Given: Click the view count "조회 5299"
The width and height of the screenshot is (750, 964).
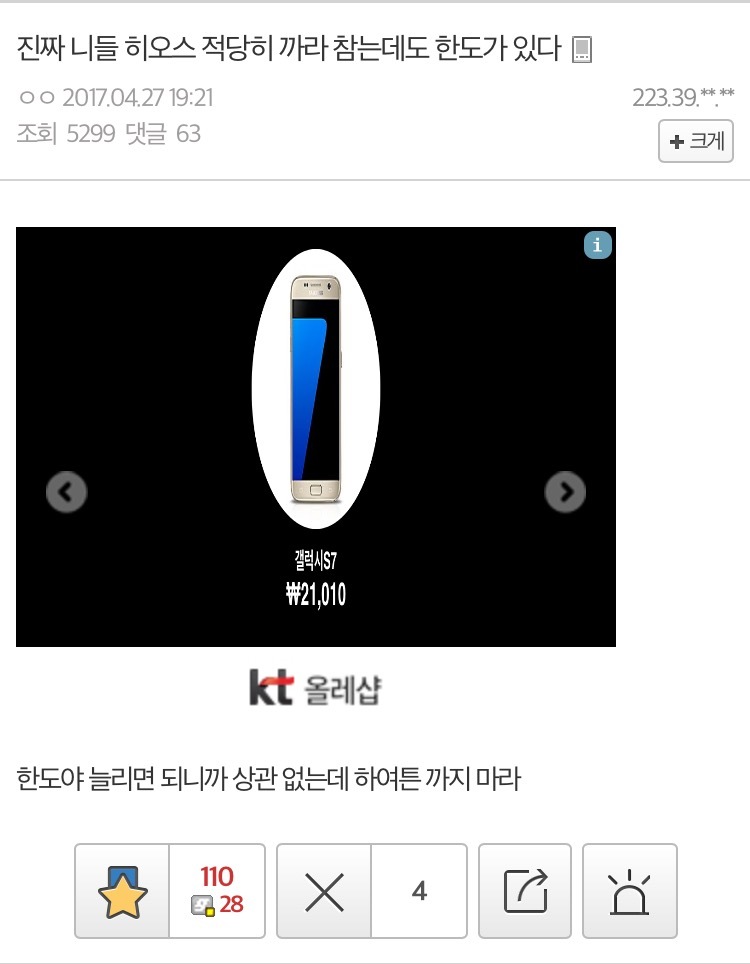Looking at the screenshot, I should [66, 133].
